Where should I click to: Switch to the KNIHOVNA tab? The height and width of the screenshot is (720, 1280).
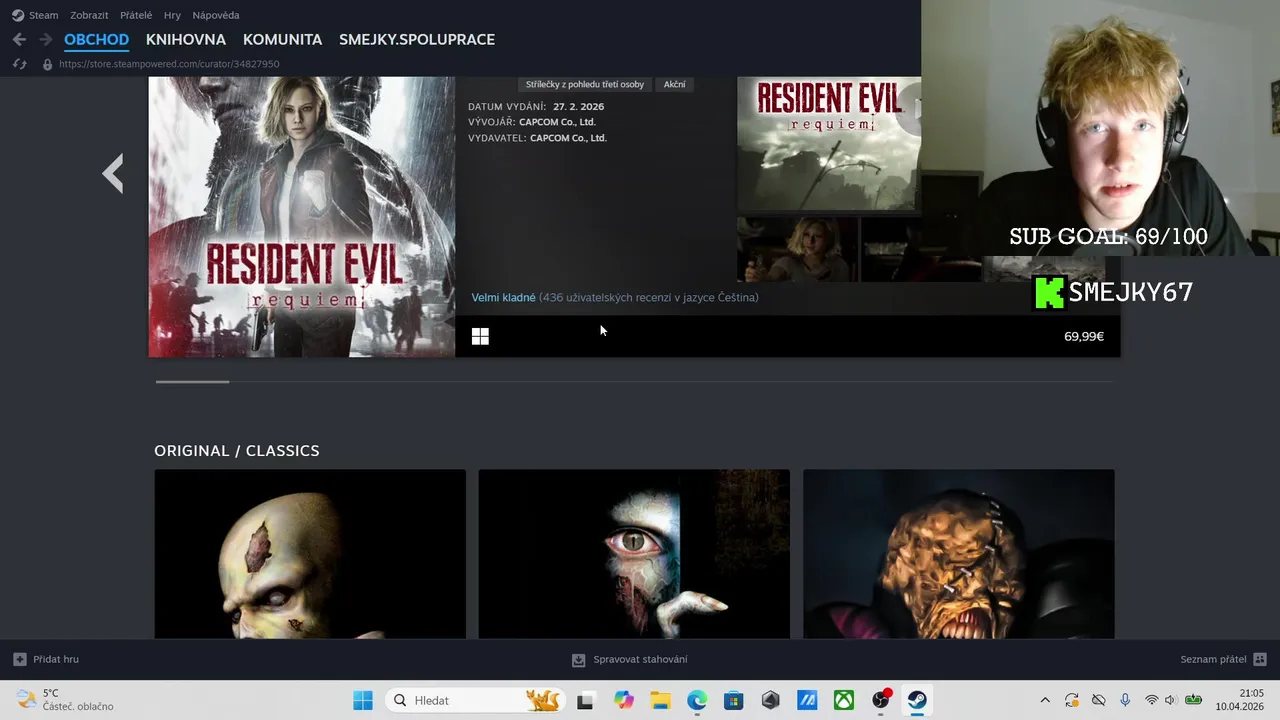[186, 39]
